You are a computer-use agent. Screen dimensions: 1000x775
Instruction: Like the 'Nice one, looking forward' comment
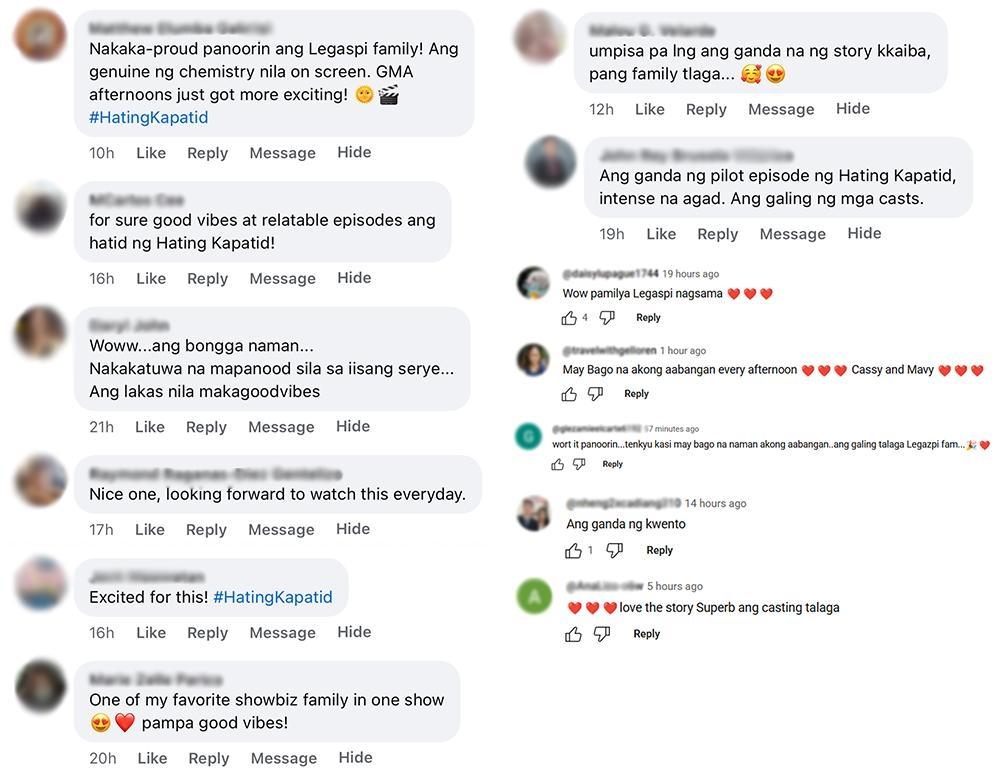click(150, 530)
